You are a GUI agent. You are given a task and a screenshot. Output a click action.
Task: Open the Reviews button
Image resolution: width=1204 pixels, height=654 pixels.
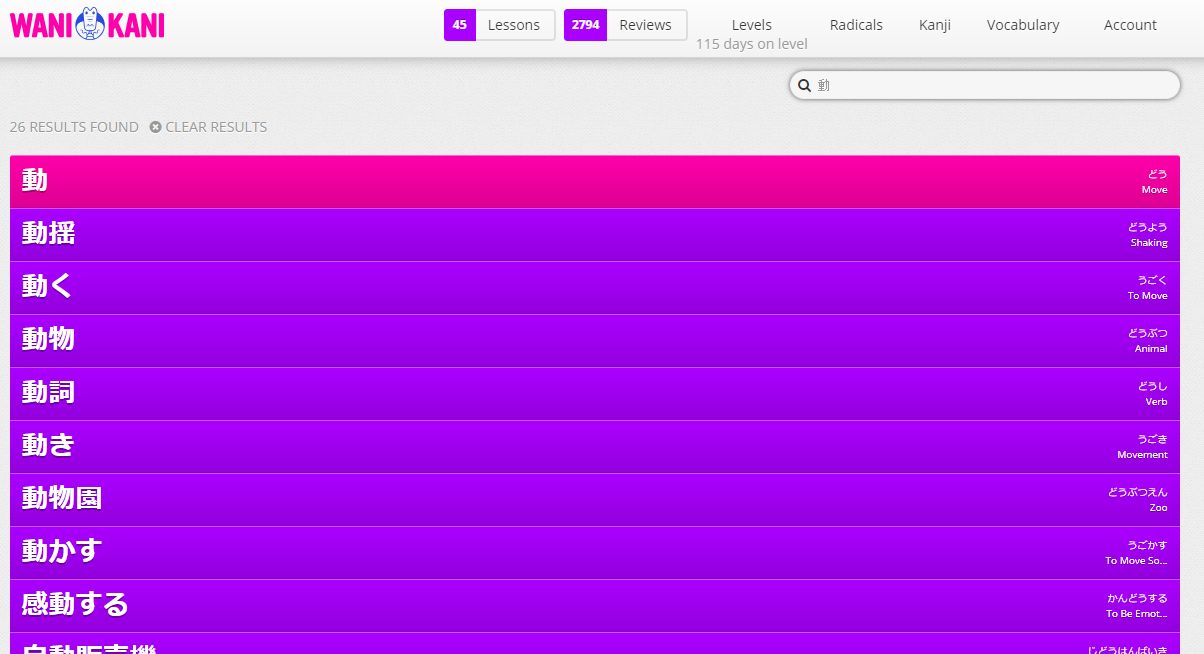click(646, 25)
